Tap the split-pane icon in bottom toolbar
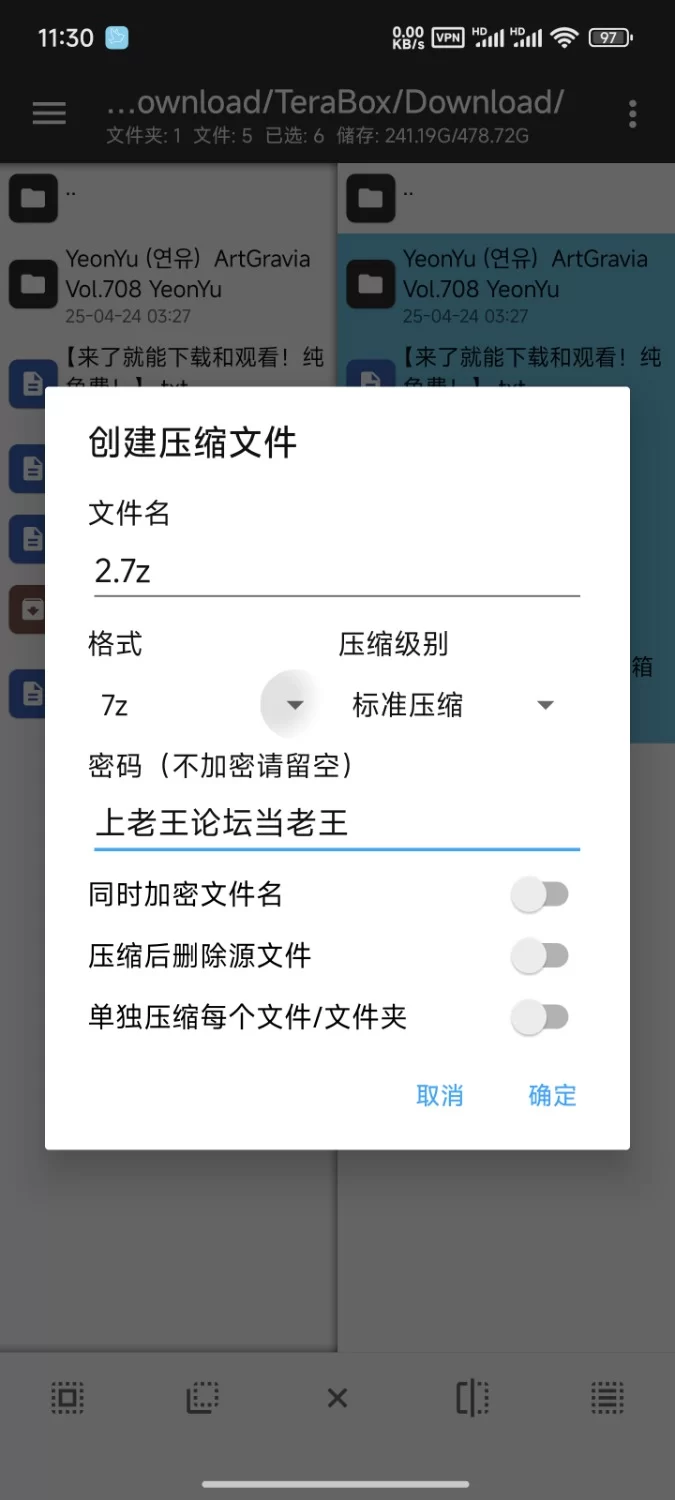675x1500 pixels. coord(472,1397)
